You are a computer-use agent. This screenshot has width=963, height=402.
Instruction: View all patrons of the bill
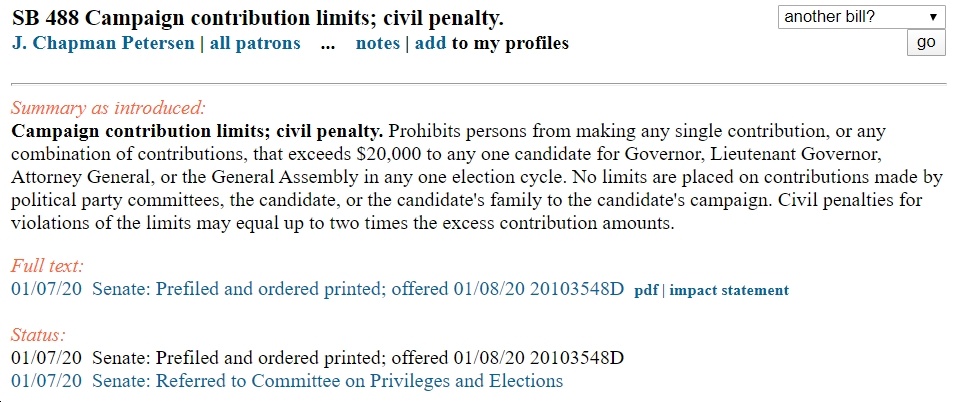(255, 44)
